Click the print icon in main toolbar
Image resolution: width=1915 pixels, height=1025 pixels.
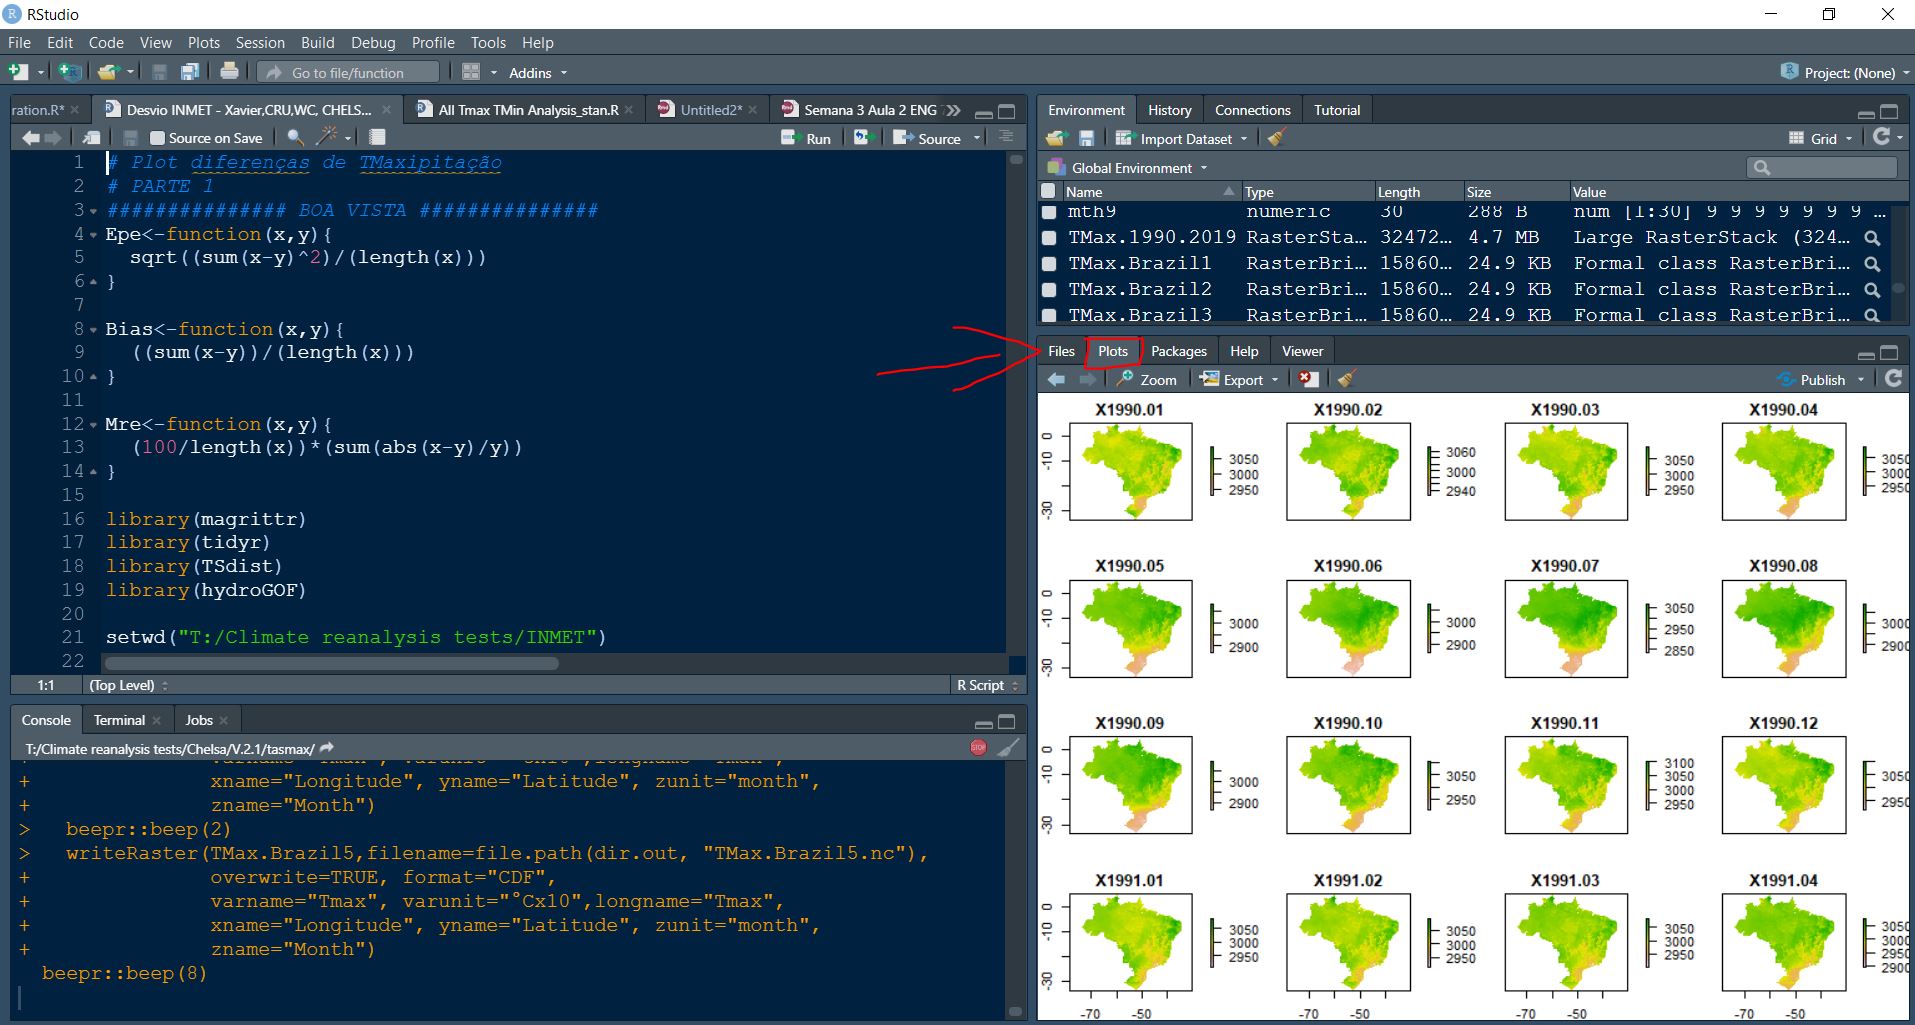(229, 72)
